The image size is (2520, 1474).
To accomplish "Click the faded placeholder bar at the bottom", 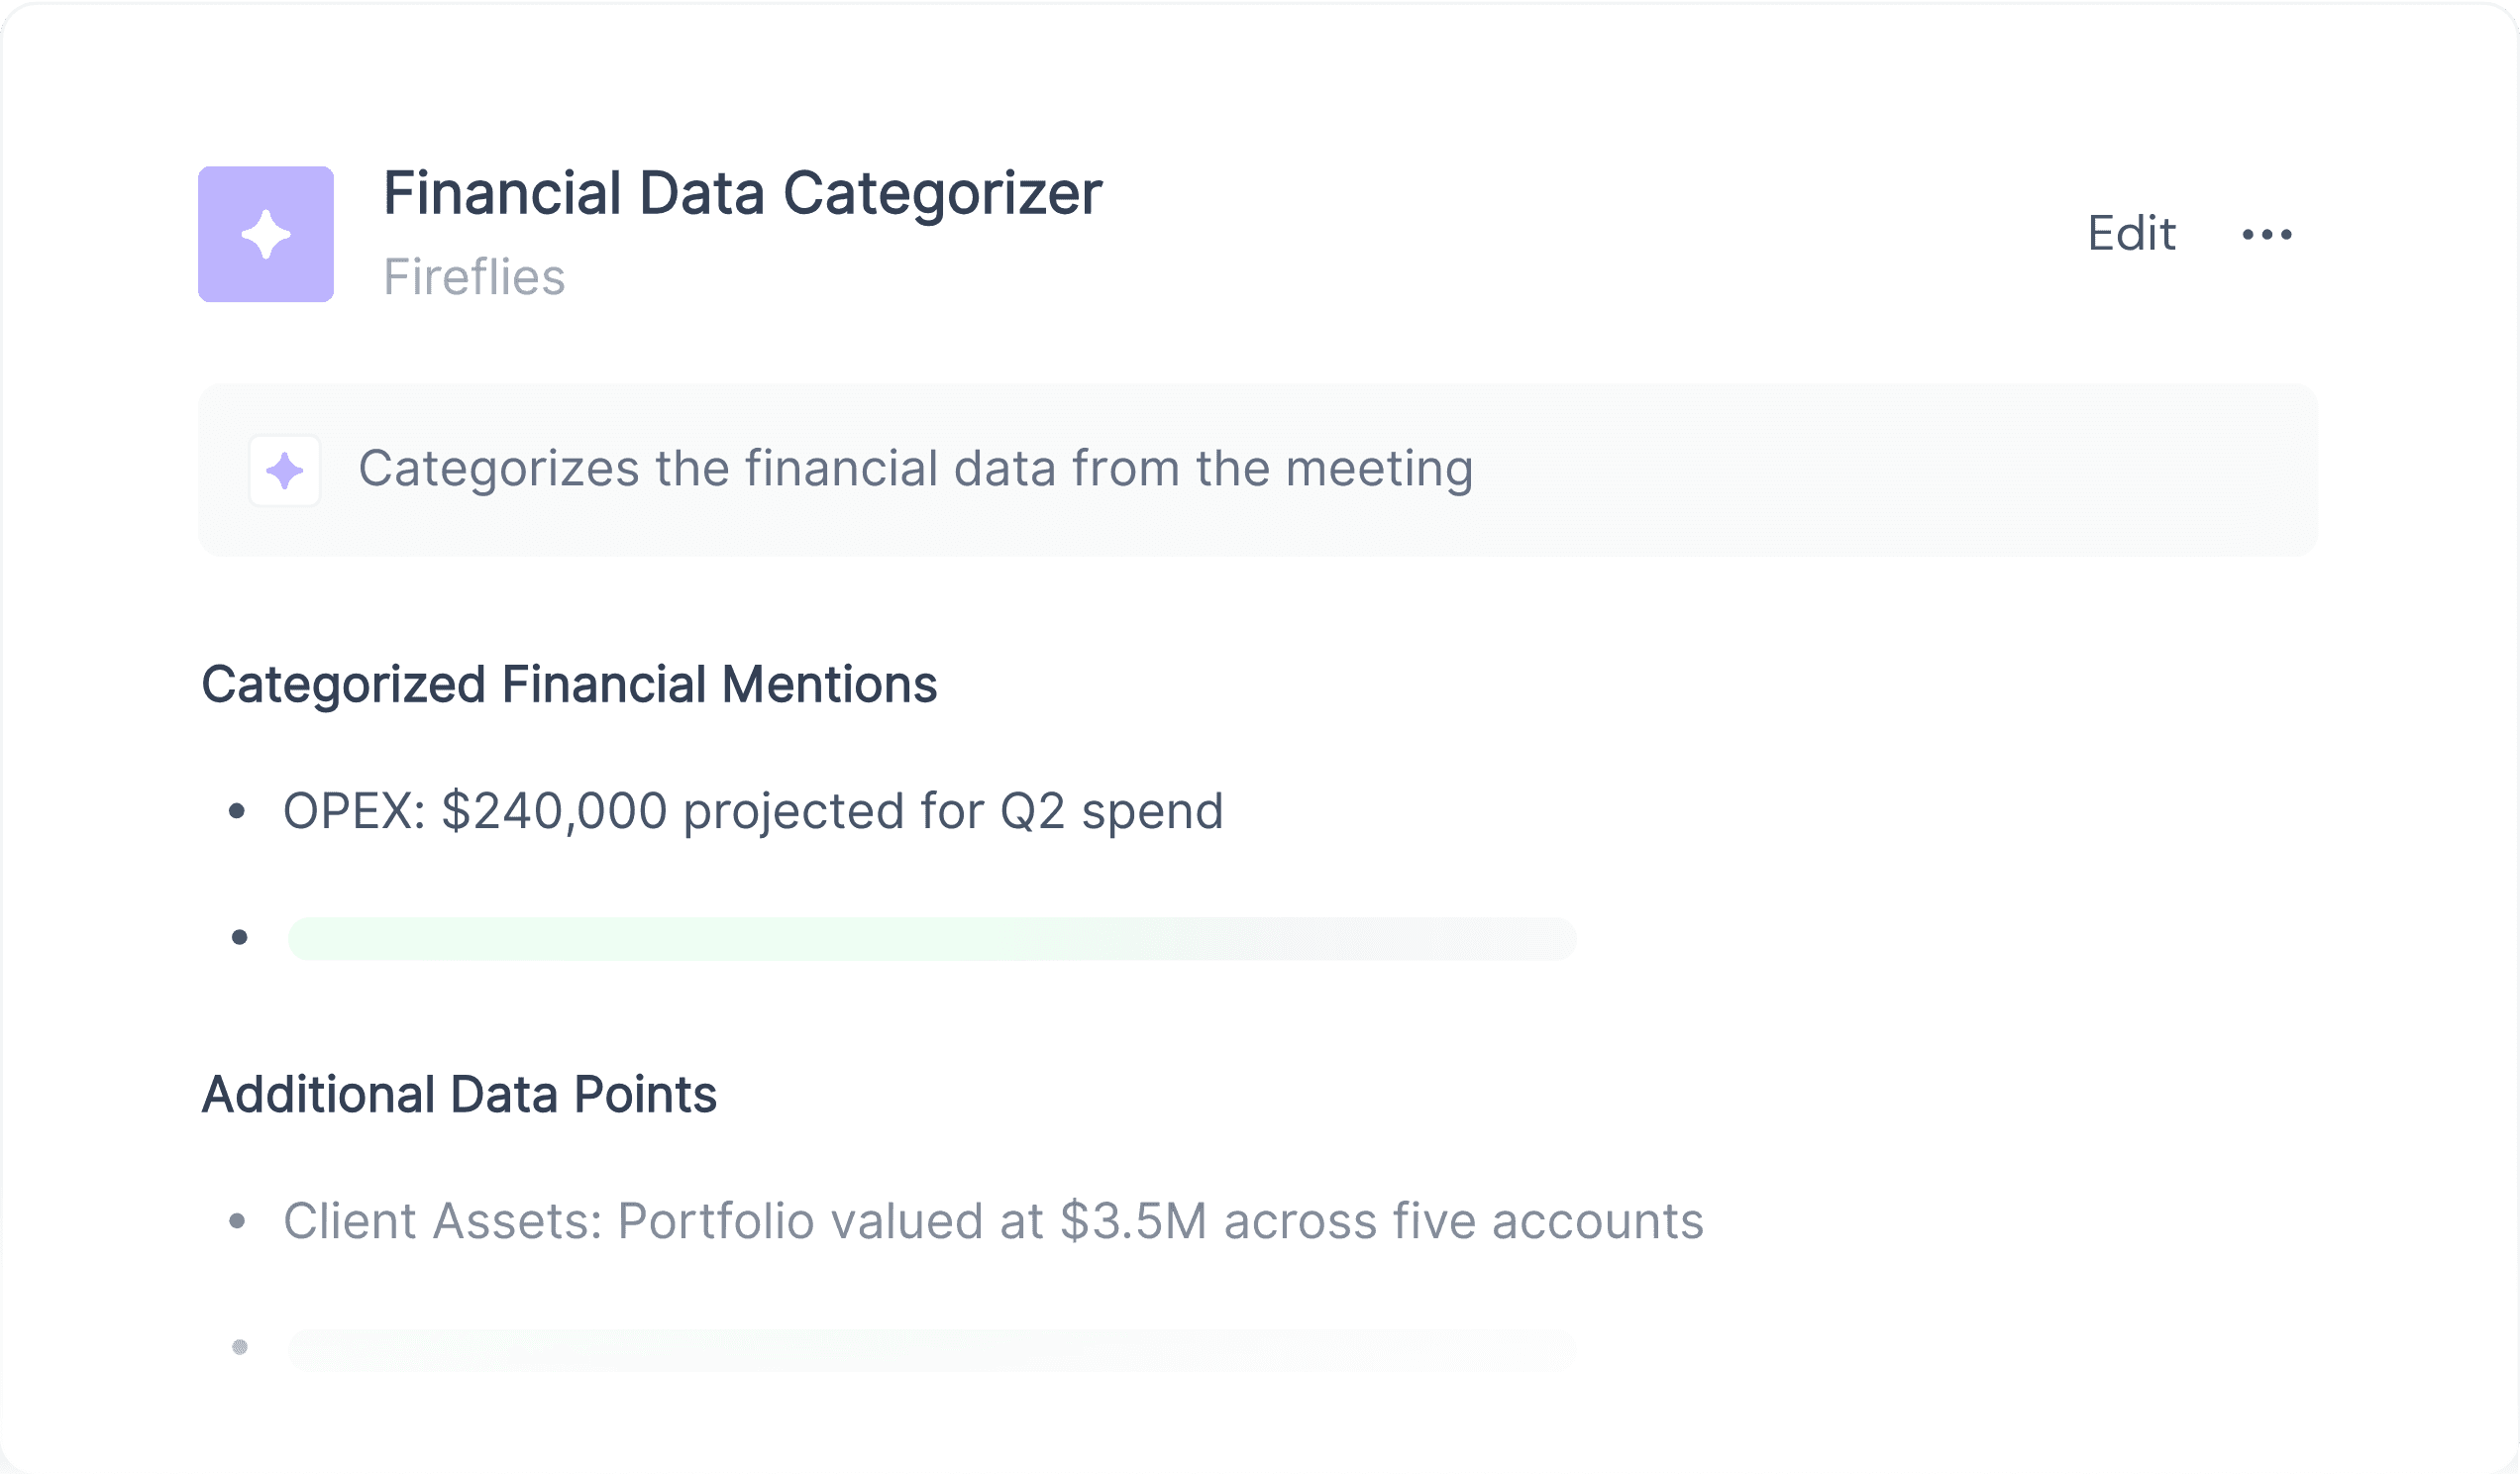I will (x=932, y=1350).
